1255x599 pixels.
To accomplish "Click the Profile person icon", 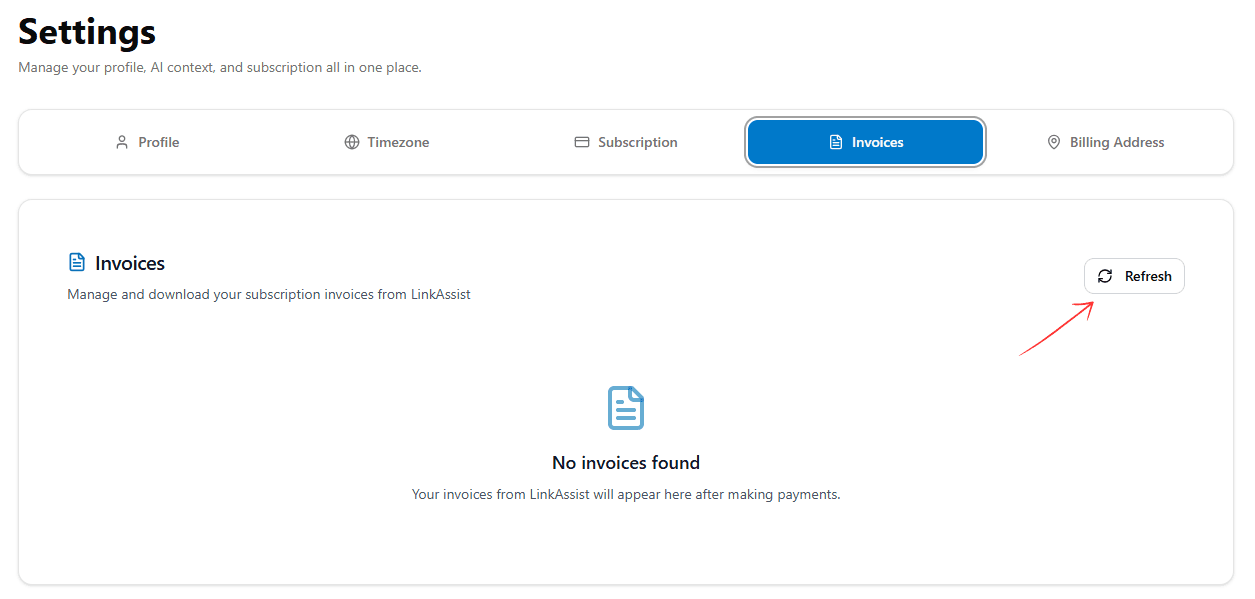I will 120,142.
